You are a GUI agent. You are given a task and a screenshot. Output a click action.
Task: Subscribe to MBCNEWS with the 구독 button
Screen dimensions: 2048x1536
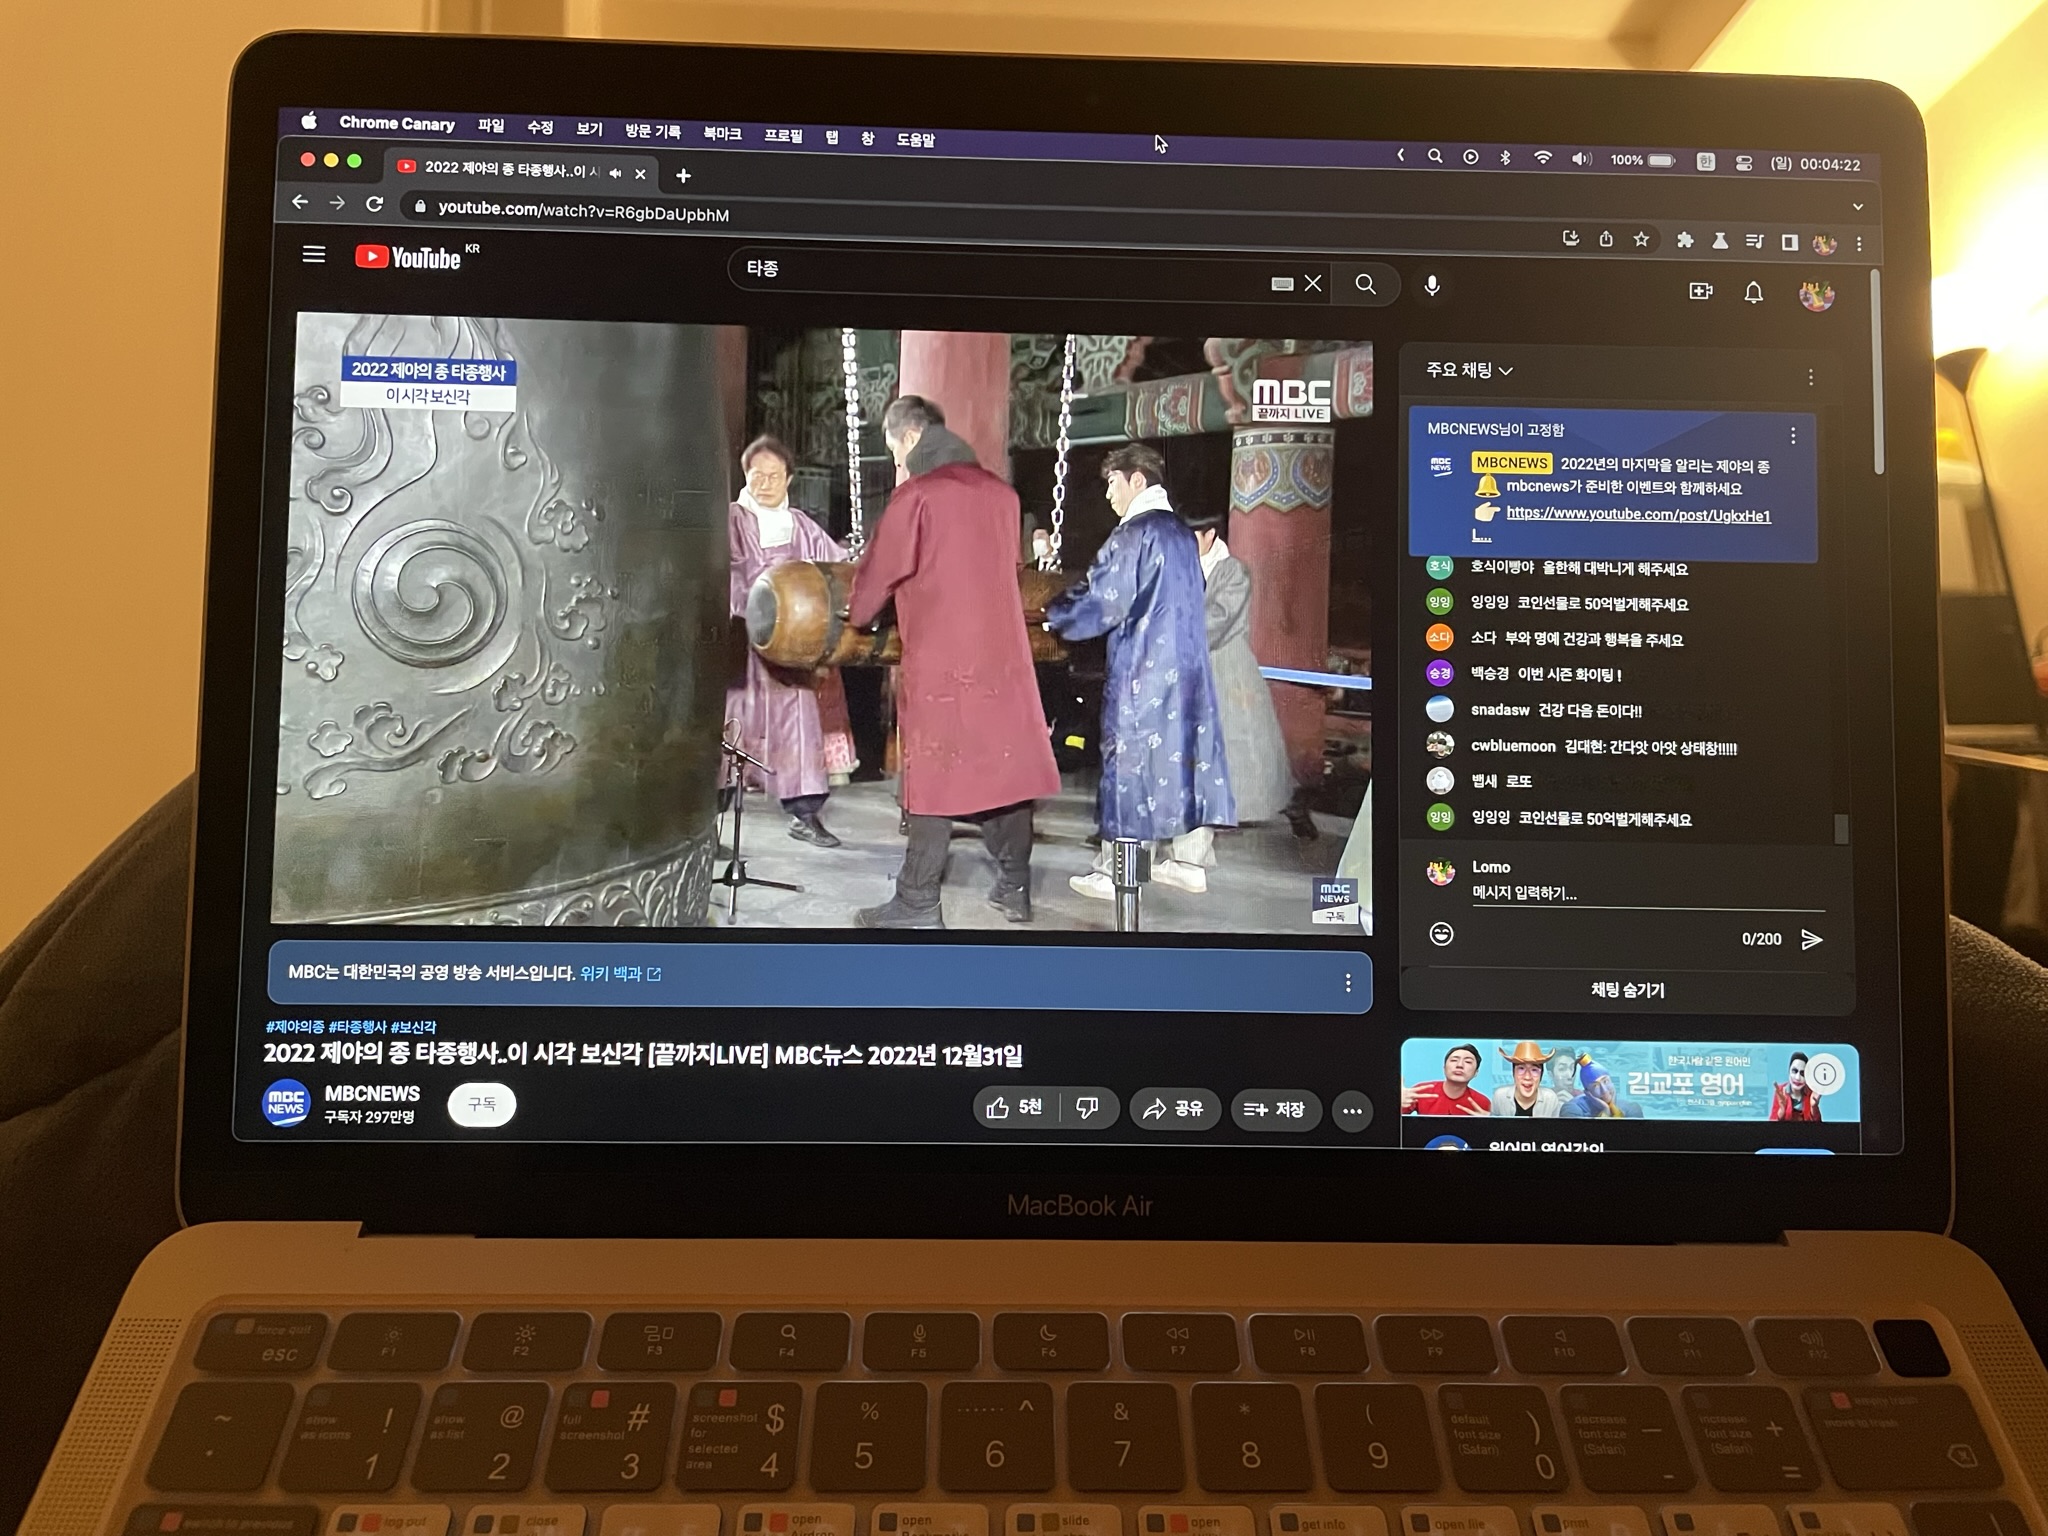click(482, 1104)
